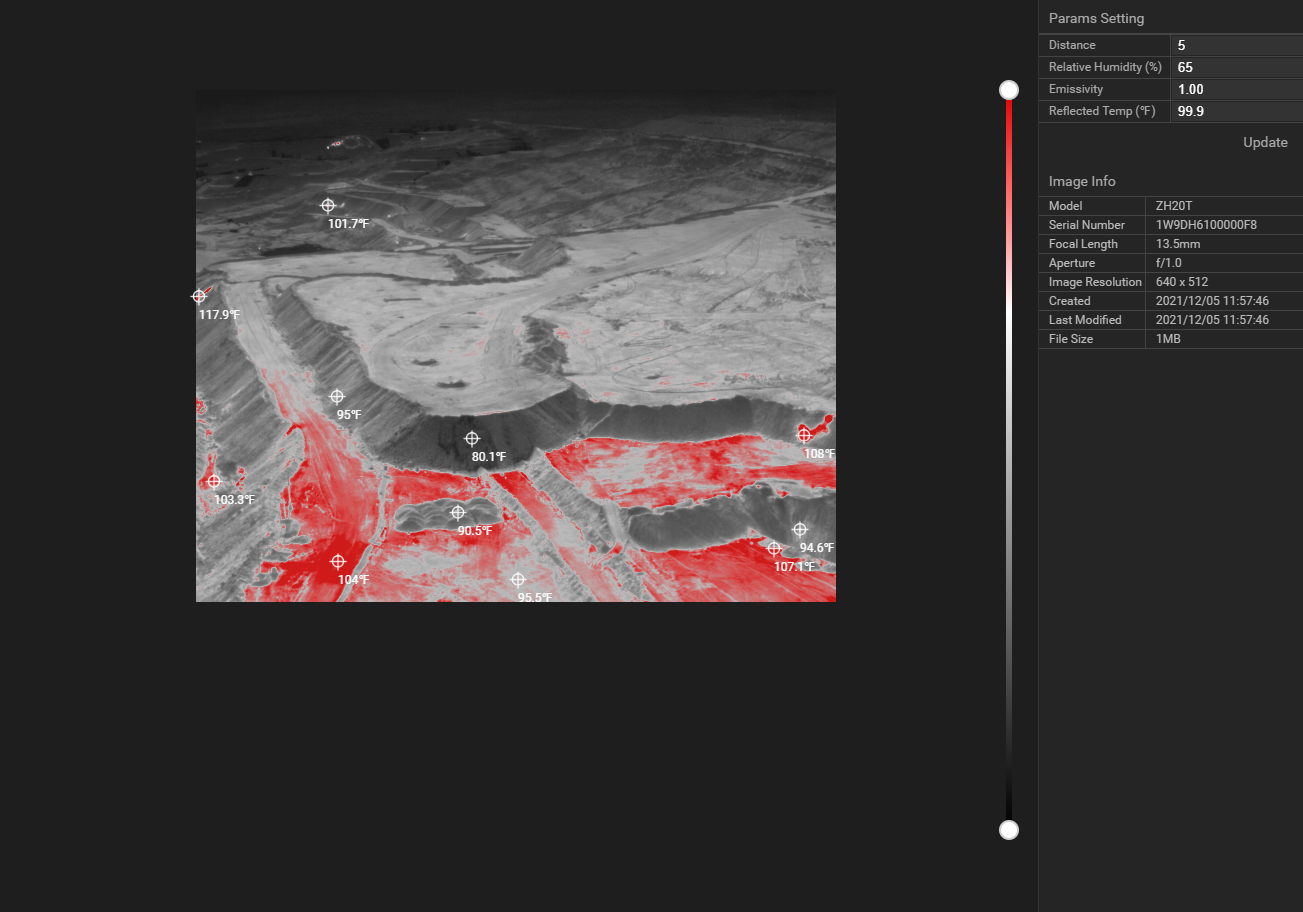Focus the Relative Humidity value field
Screen dimensions: 1303x912
(1237, 67)
